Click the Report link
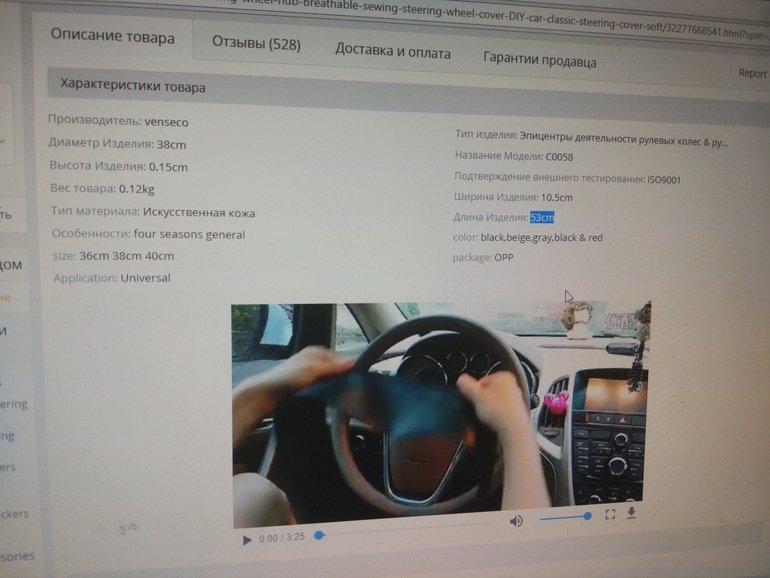Viewport: 770px width, 578px height. 752,73
